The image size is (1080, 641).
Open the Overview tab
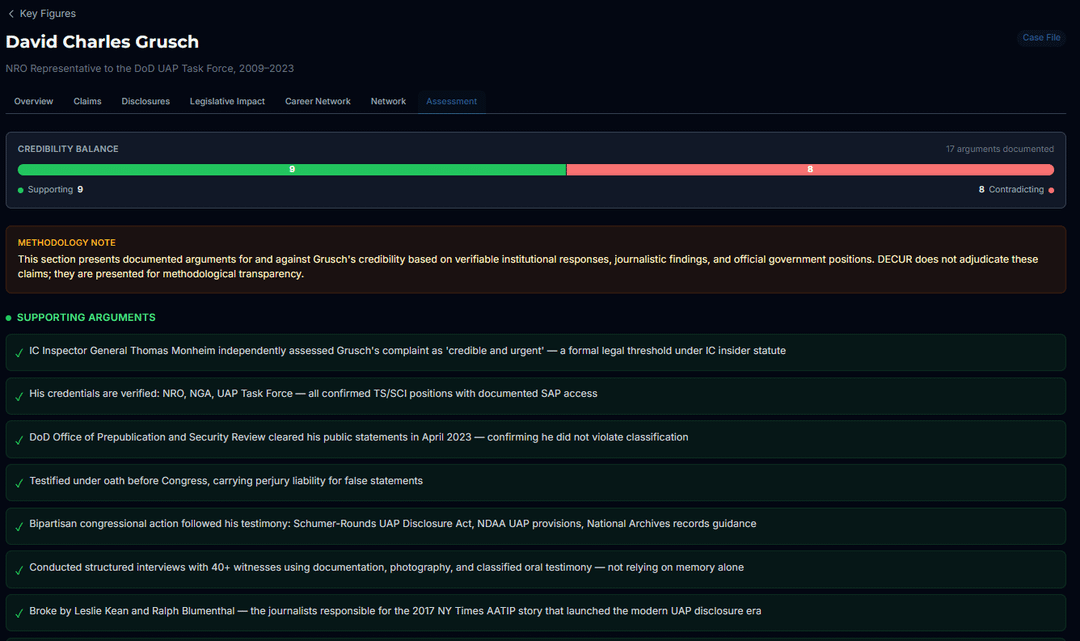click(x=33, y=101)
